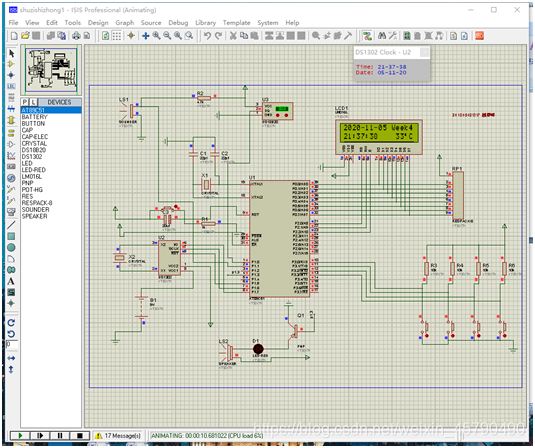Click the 'P' pick devices button
This screenshot has height=448, width=535.
pyautogui.click(x=25, y=102)
